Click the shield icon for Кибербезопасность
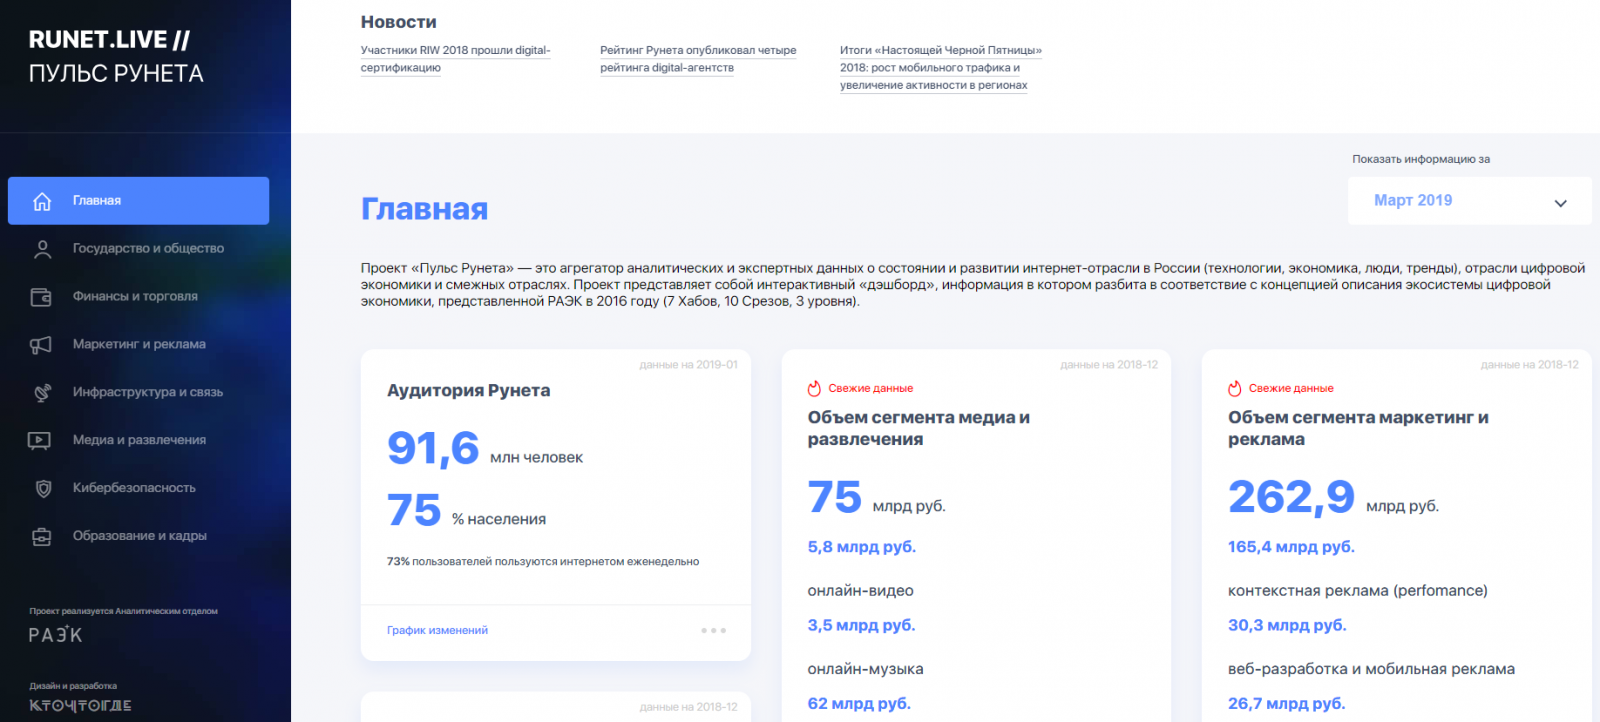Screen dimensions: 1600x722 [x=43, y=489]
